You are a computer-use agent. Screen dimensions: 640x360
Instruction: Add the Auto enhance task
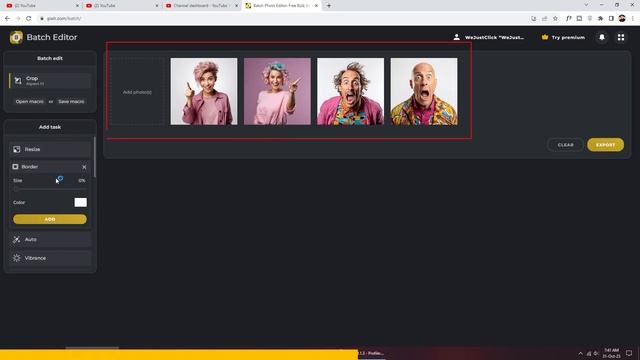coord(50,239)
